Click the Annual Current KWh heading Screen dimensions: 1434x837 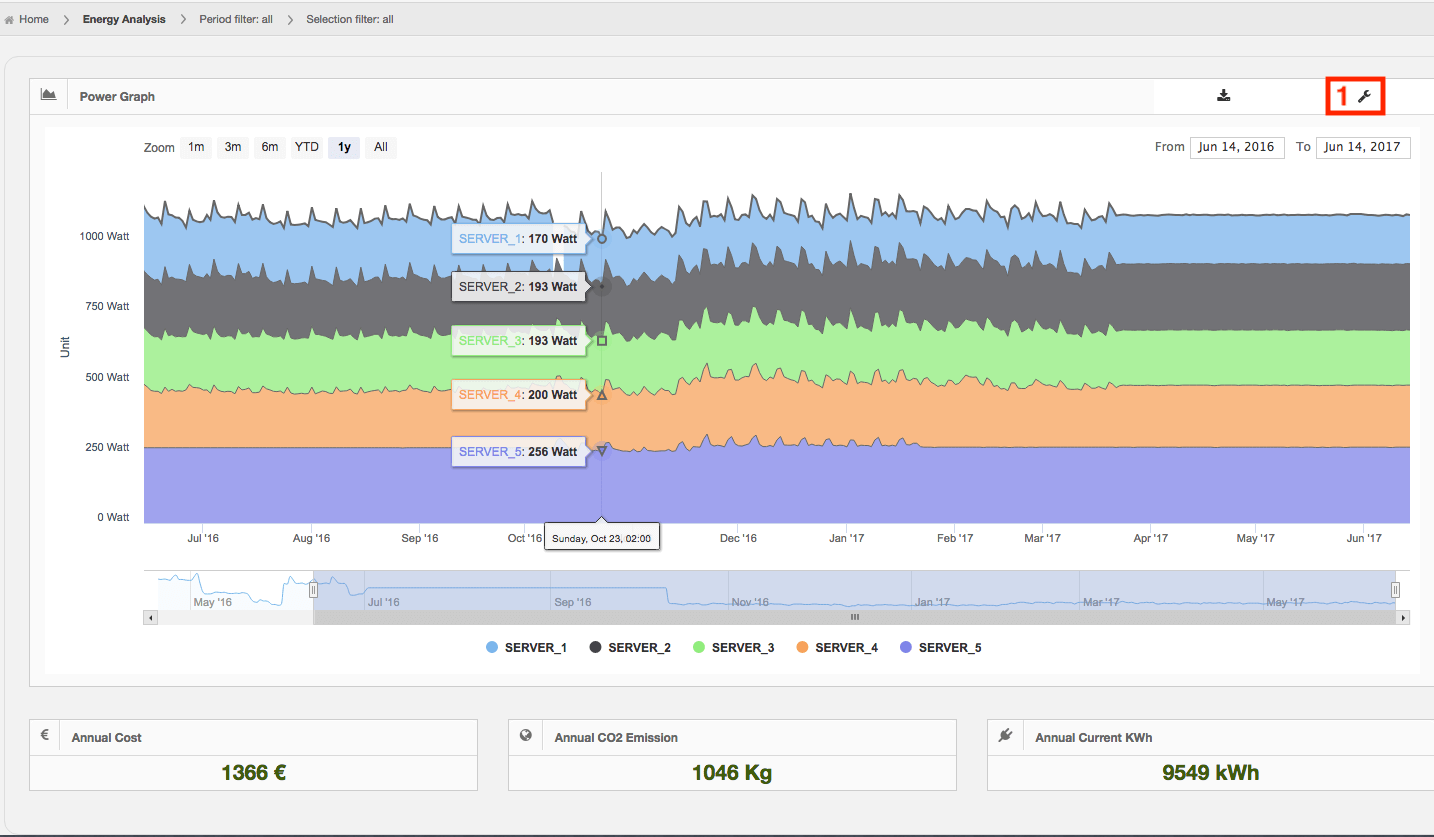(x=1094, y=738)
